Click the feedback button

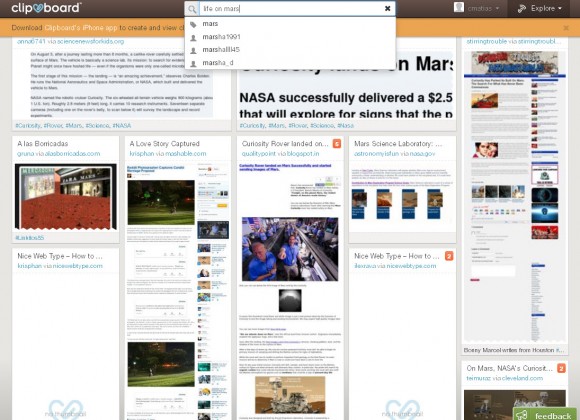point(544,414)
